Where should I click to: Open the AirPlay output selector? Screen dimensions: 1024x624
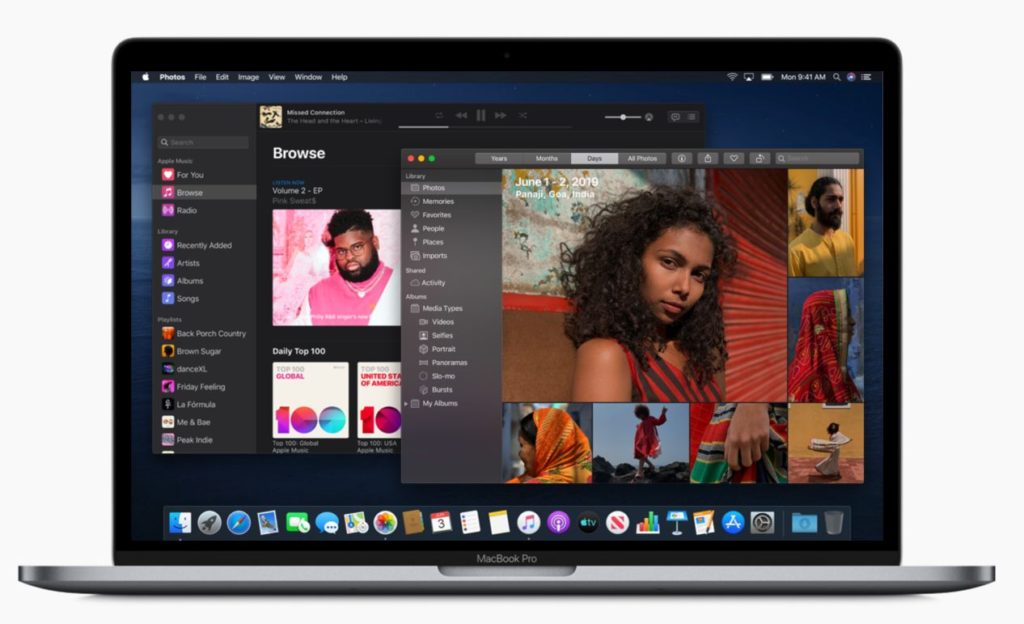648,117
